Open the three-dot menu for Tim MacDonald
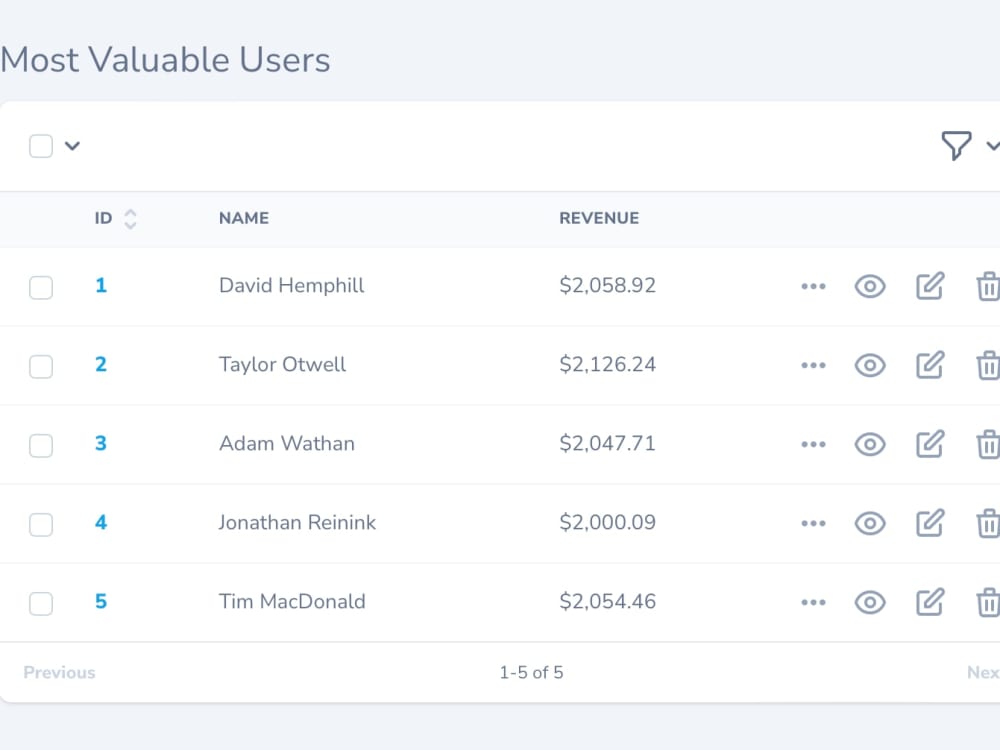Screen dimensions: 1000x750 813,602
